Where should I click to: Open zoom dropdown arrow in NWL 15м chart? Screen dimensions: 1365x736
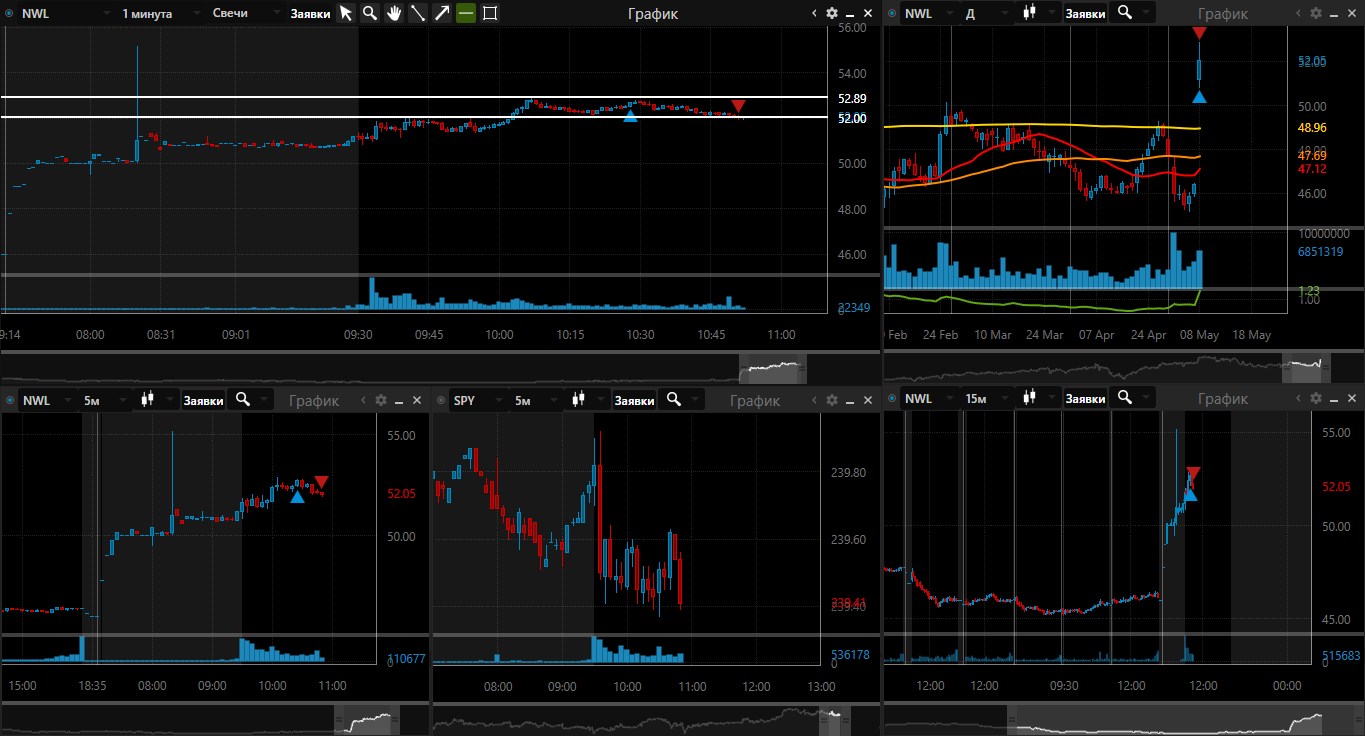1147,399
